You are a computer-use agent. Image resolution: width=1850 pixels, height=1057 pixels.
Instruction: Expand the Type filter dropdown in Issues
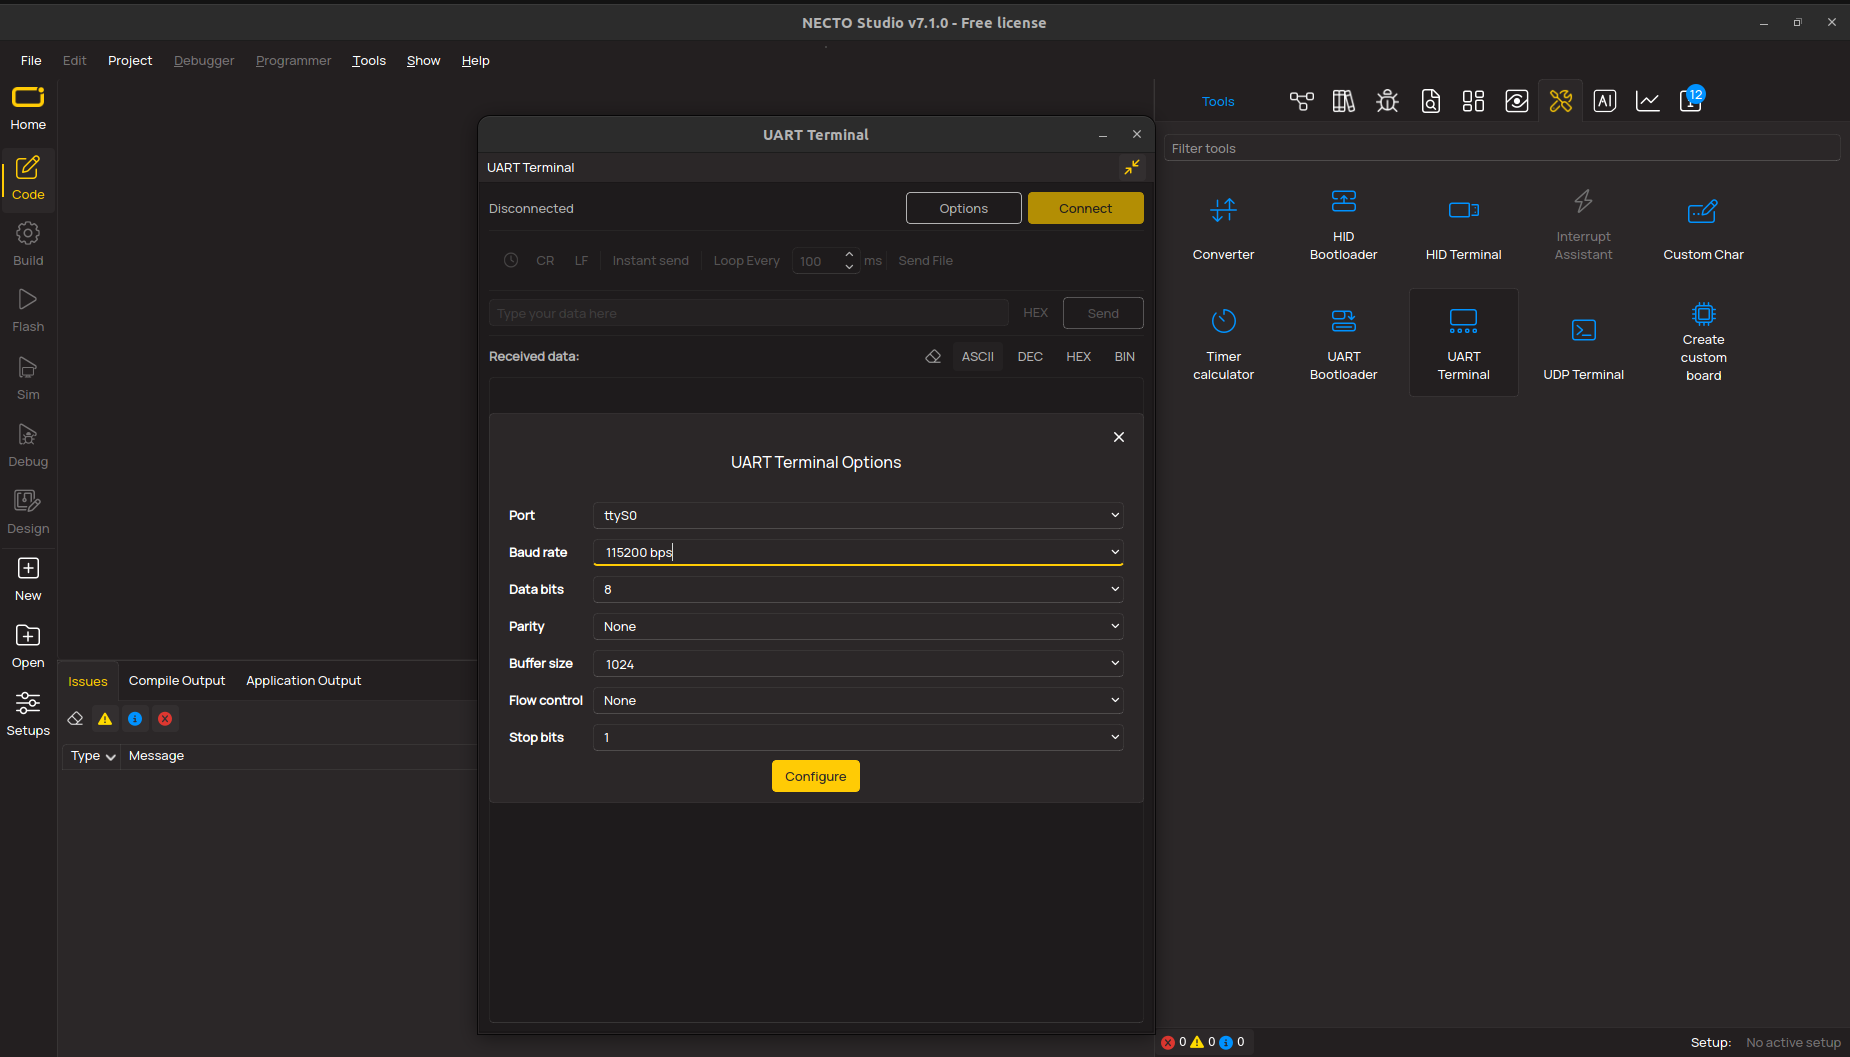coord(93,756)
